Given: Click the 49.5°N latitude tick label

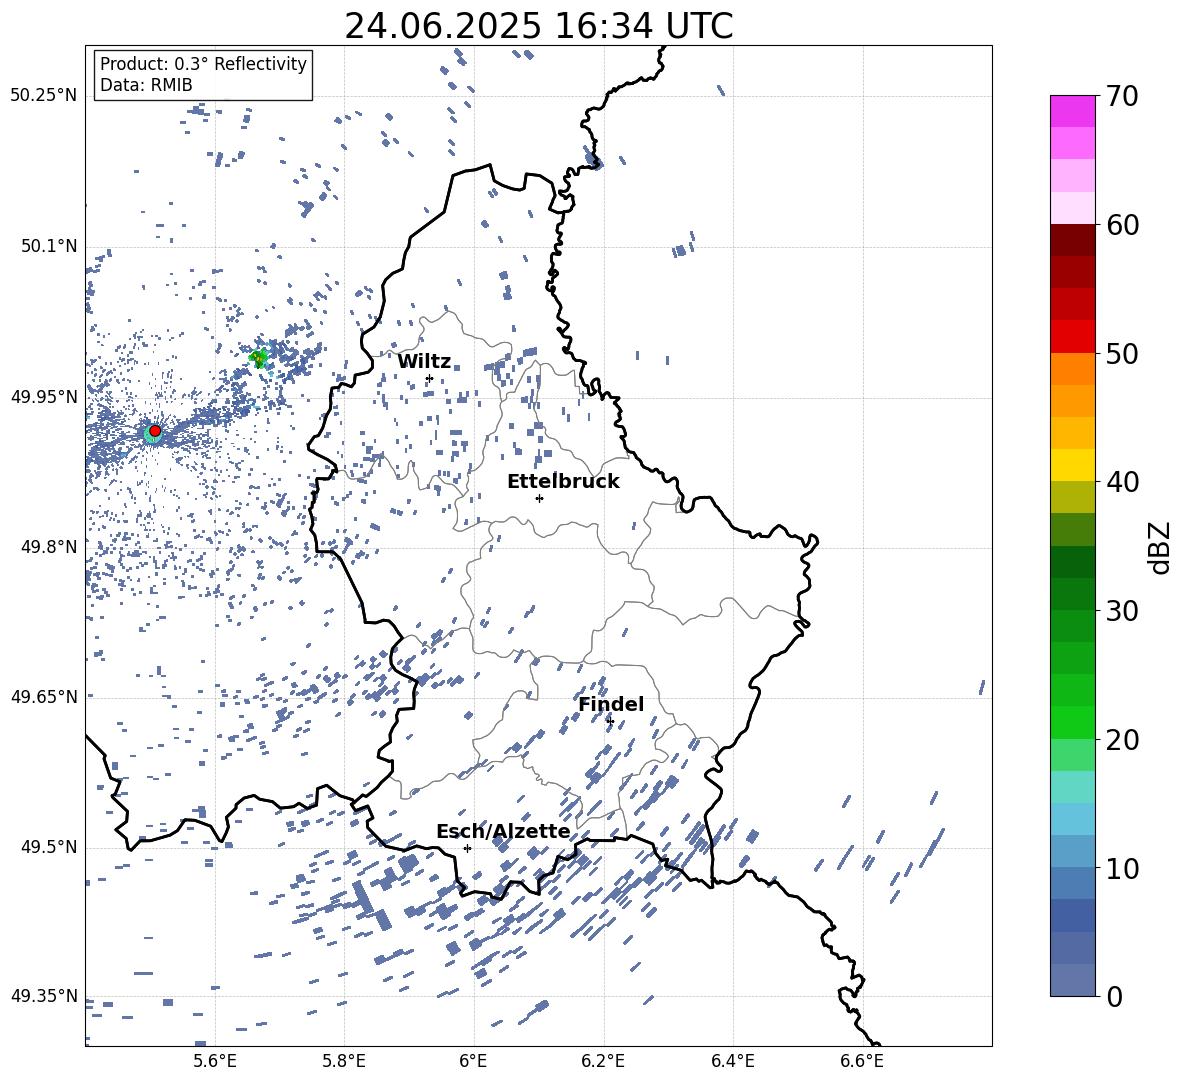Looking at the screenshot, I should pyautogui.click(x=48, y=847).
